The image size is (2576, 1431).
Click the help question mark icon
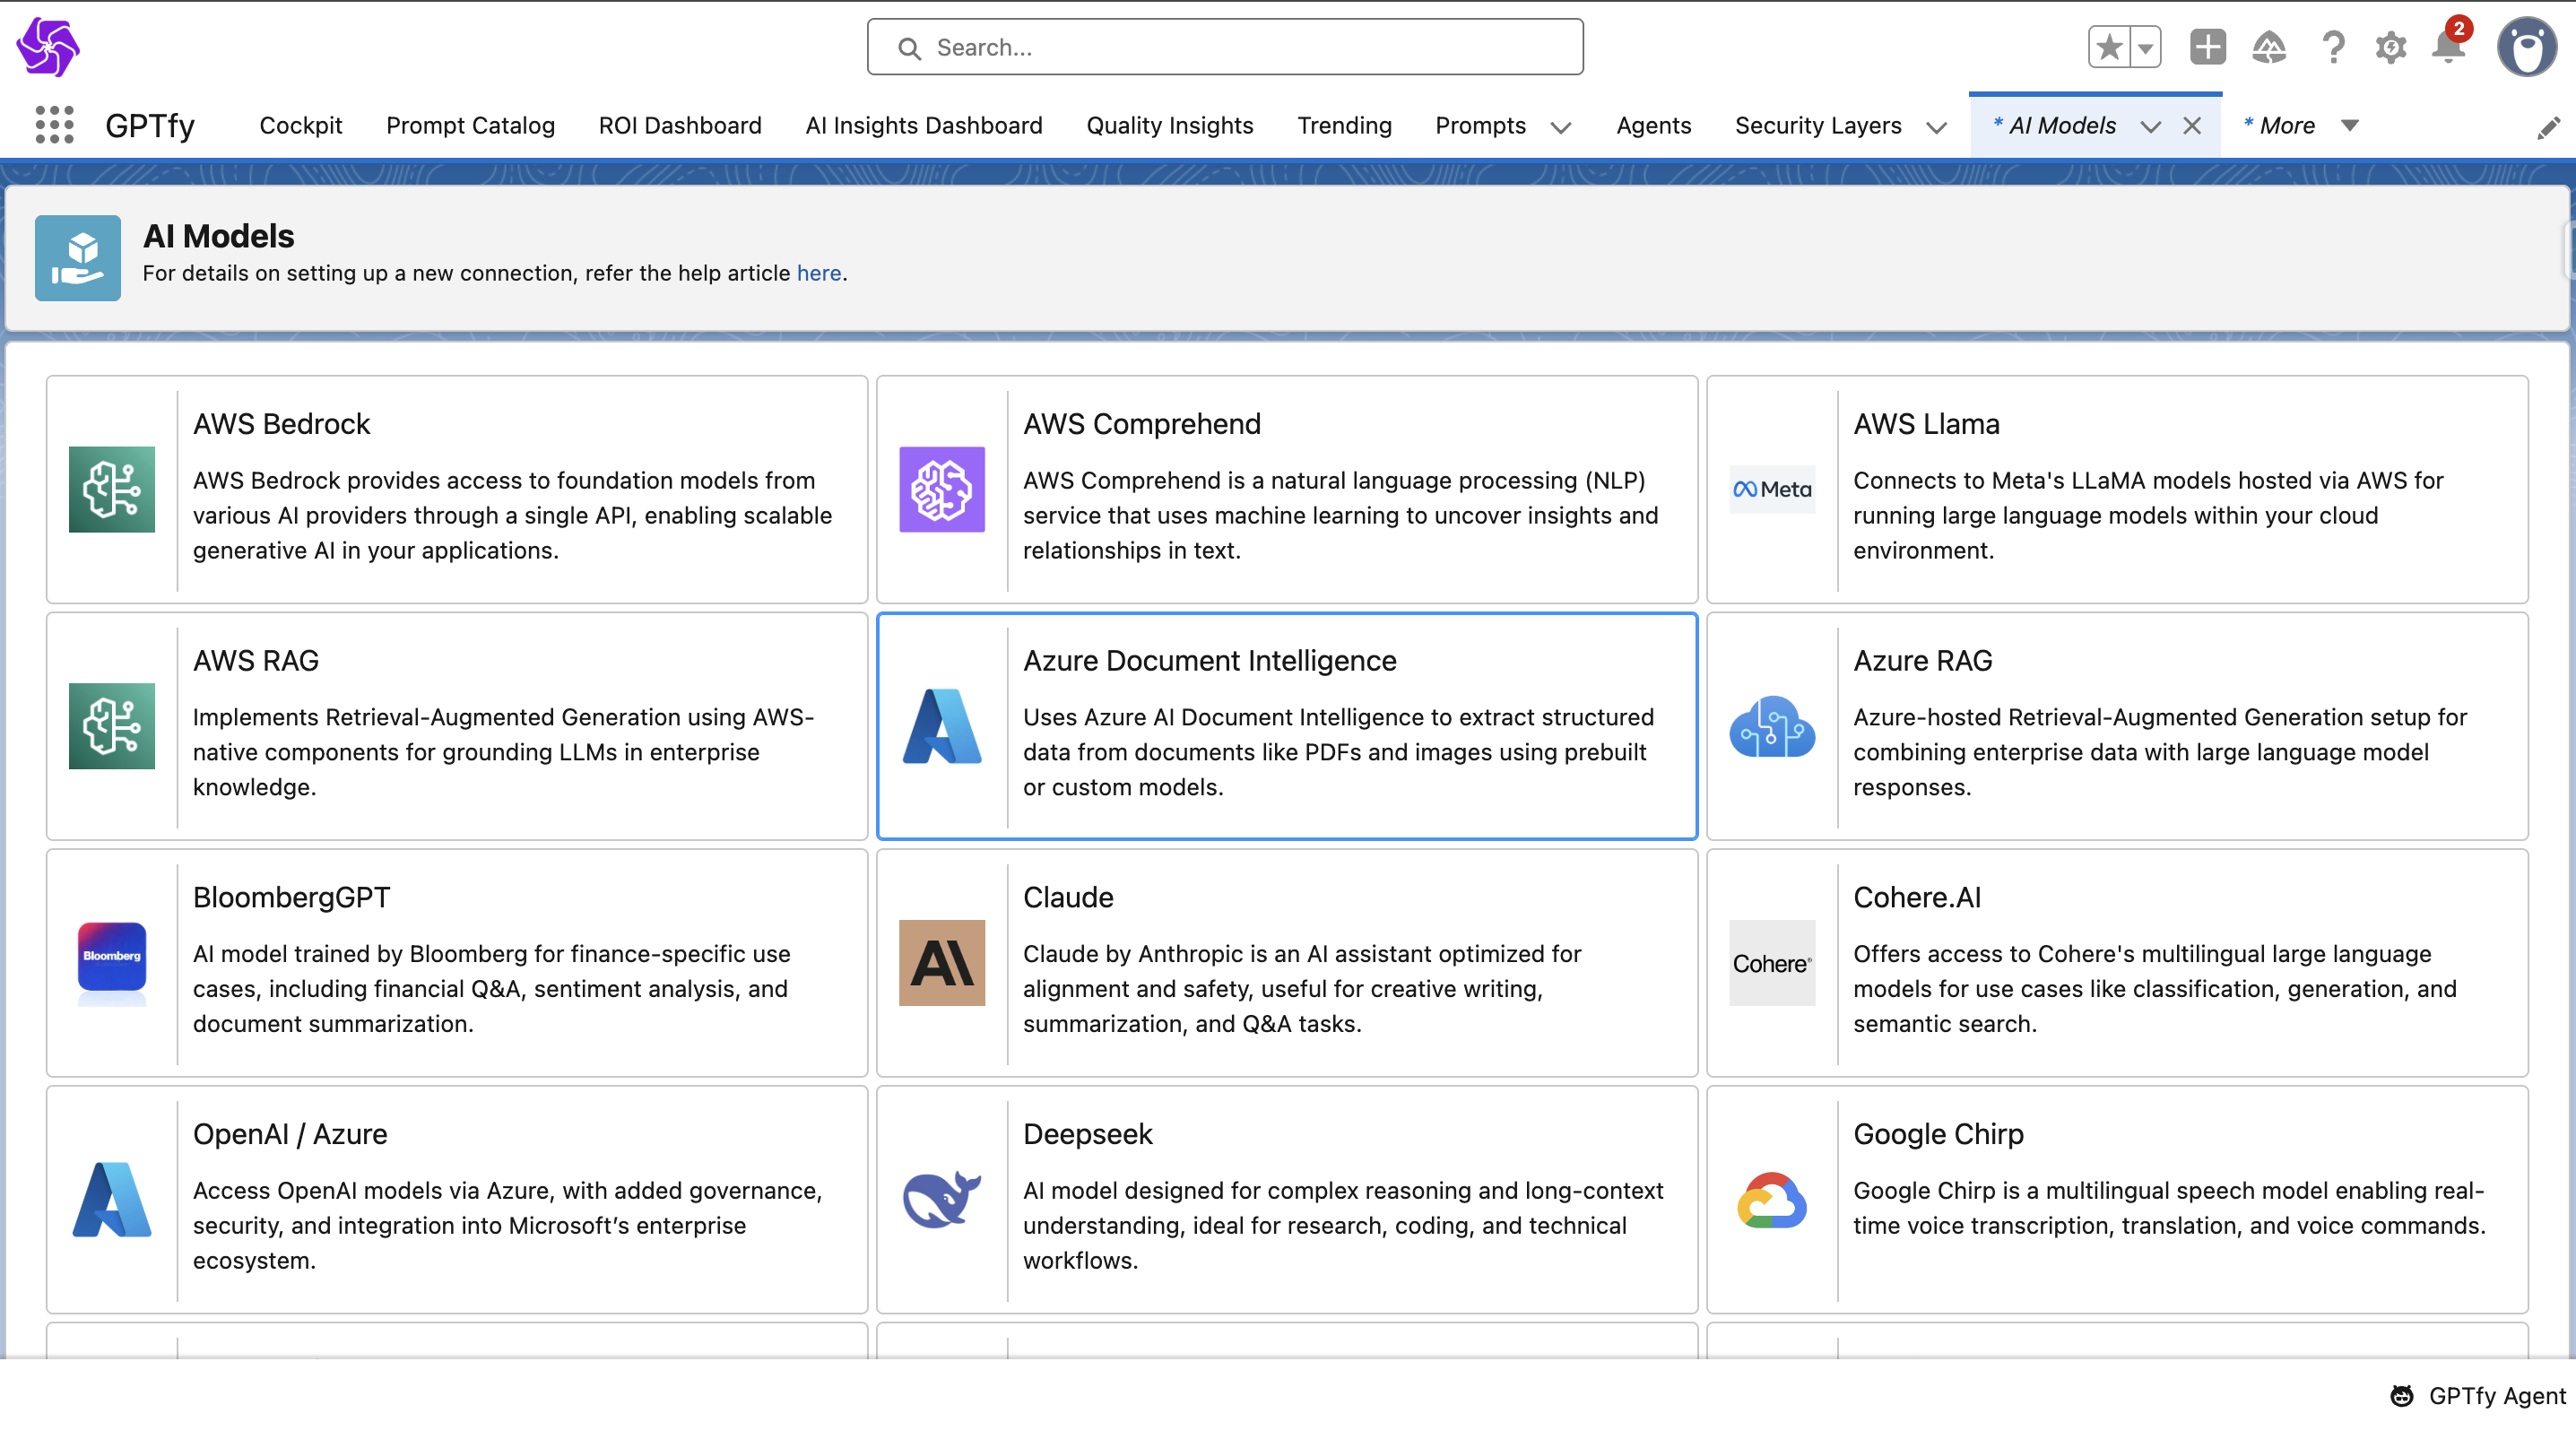tap(2332, 47)
